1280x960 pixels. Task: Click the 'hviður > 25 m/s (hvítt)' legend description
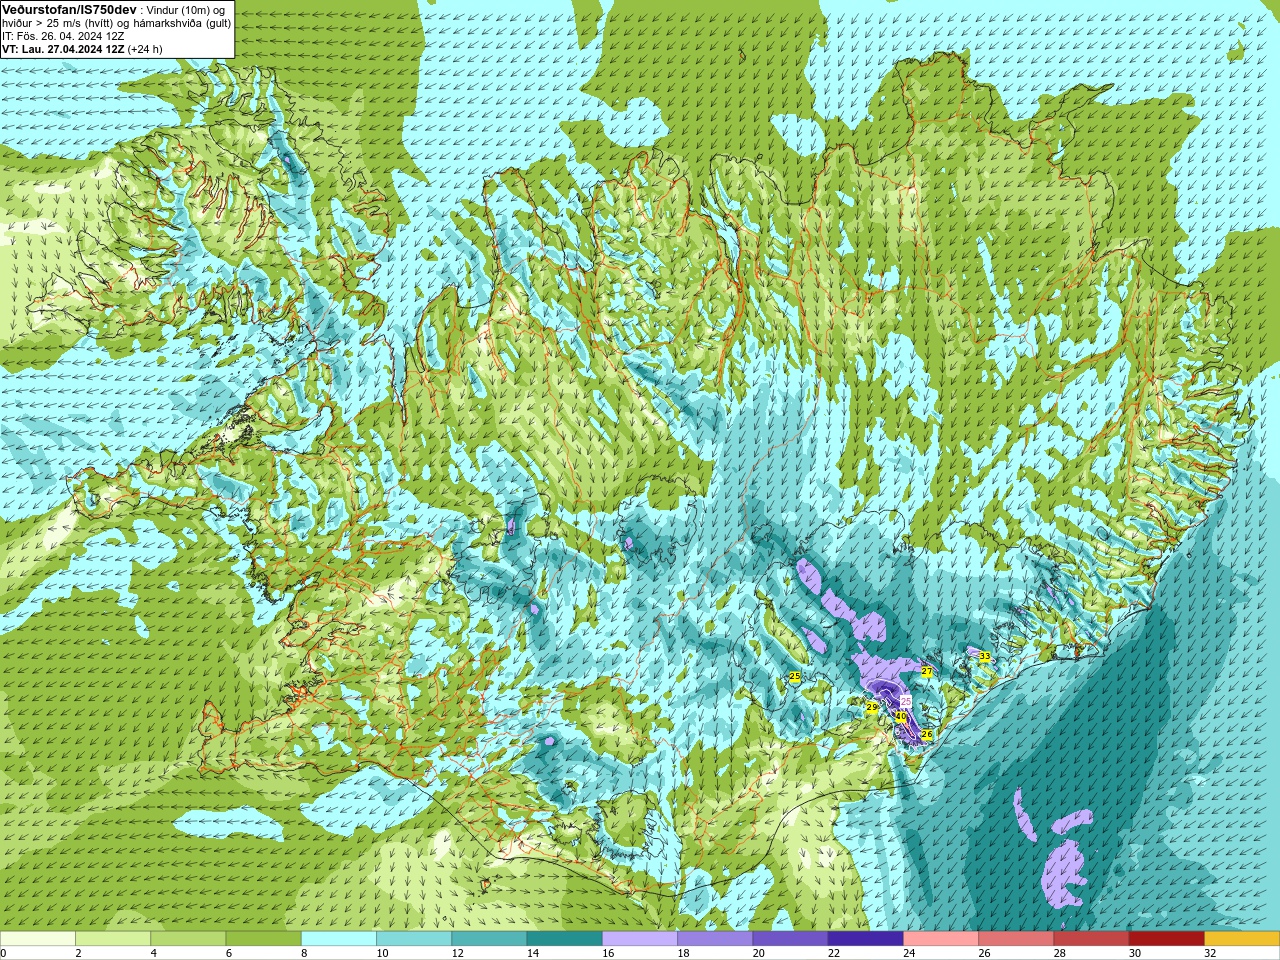[59, 22]
